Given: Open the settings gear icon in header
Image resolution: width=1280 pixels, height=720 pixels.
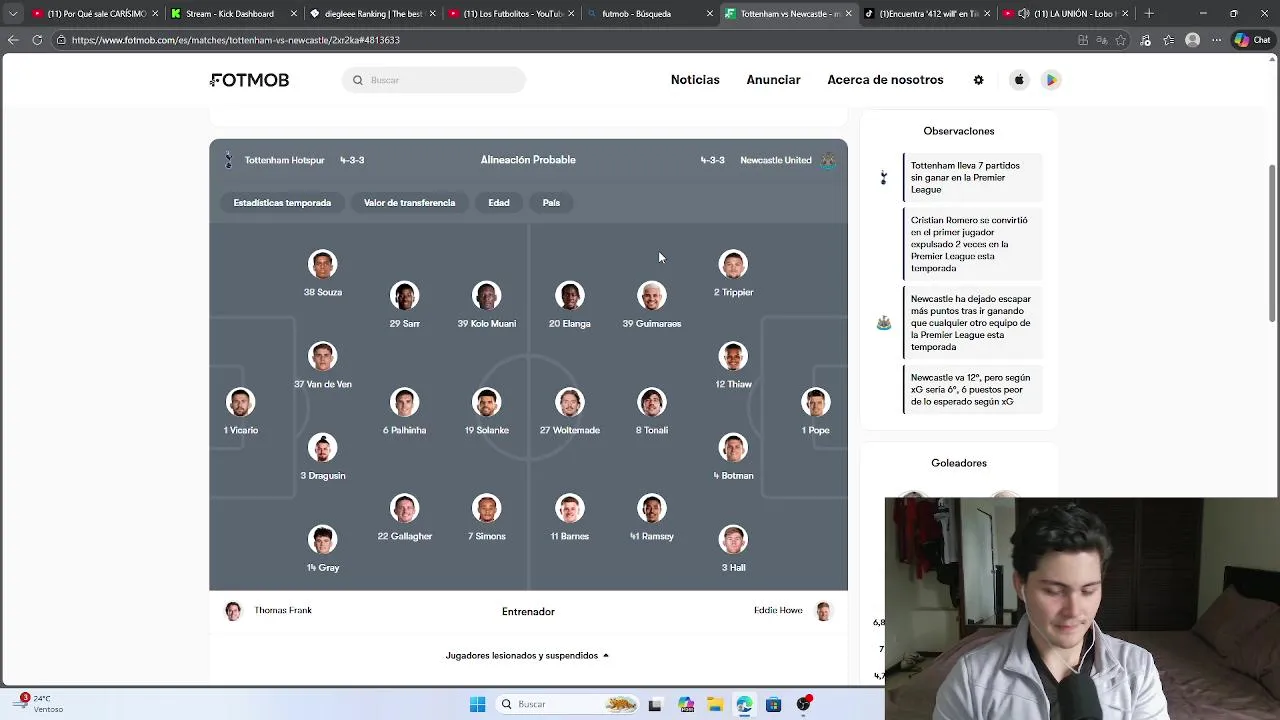Looking at the screenshot, I should [979, 80].
